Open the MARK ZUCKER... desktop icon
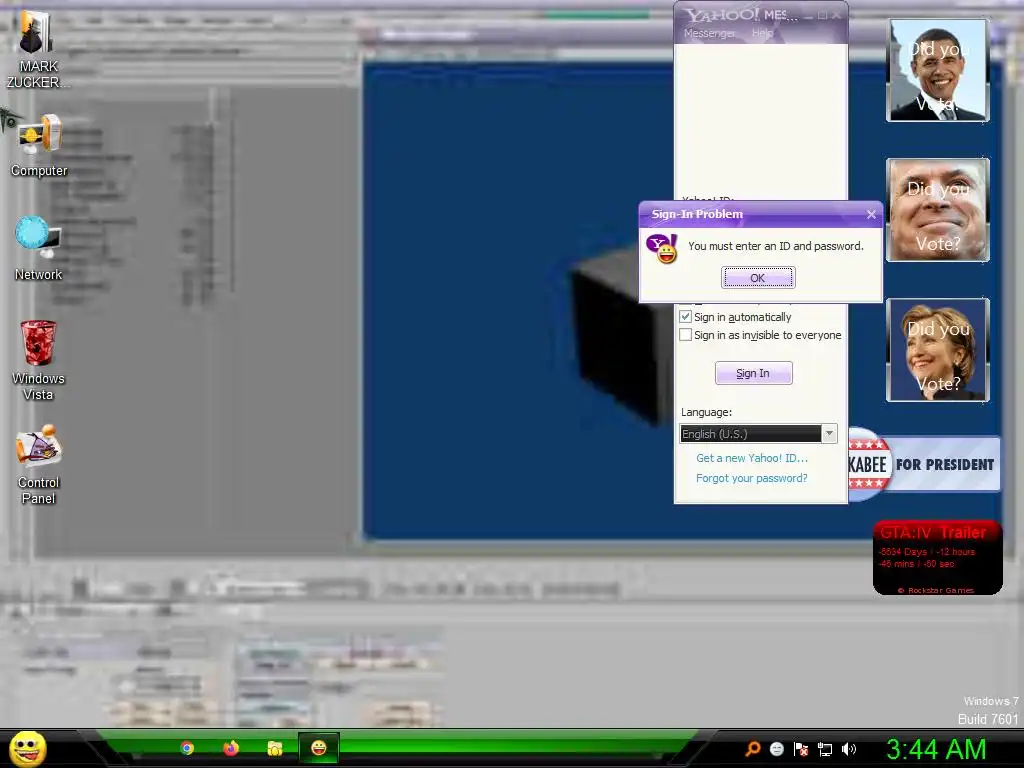1024x768 pixels. [37, 50]
